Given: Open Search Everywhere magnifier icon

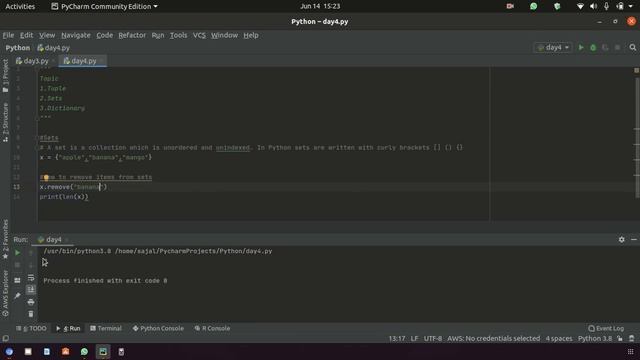Looking at the screenshot, I should tap(633, 48).
